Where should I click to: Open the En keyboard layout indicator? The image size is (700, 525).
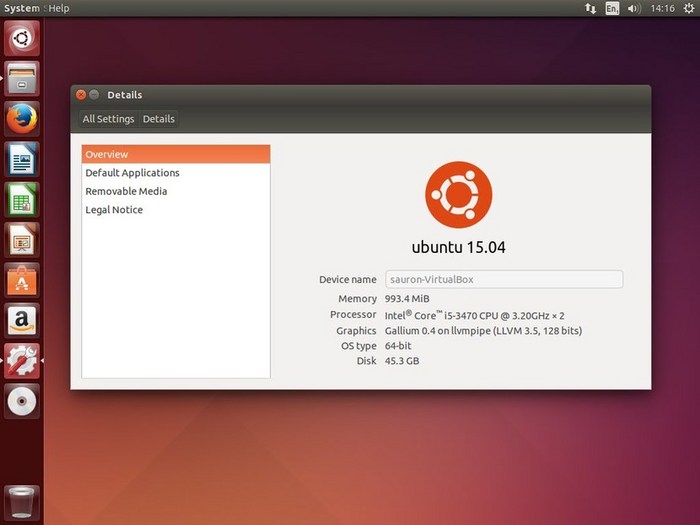612,8
